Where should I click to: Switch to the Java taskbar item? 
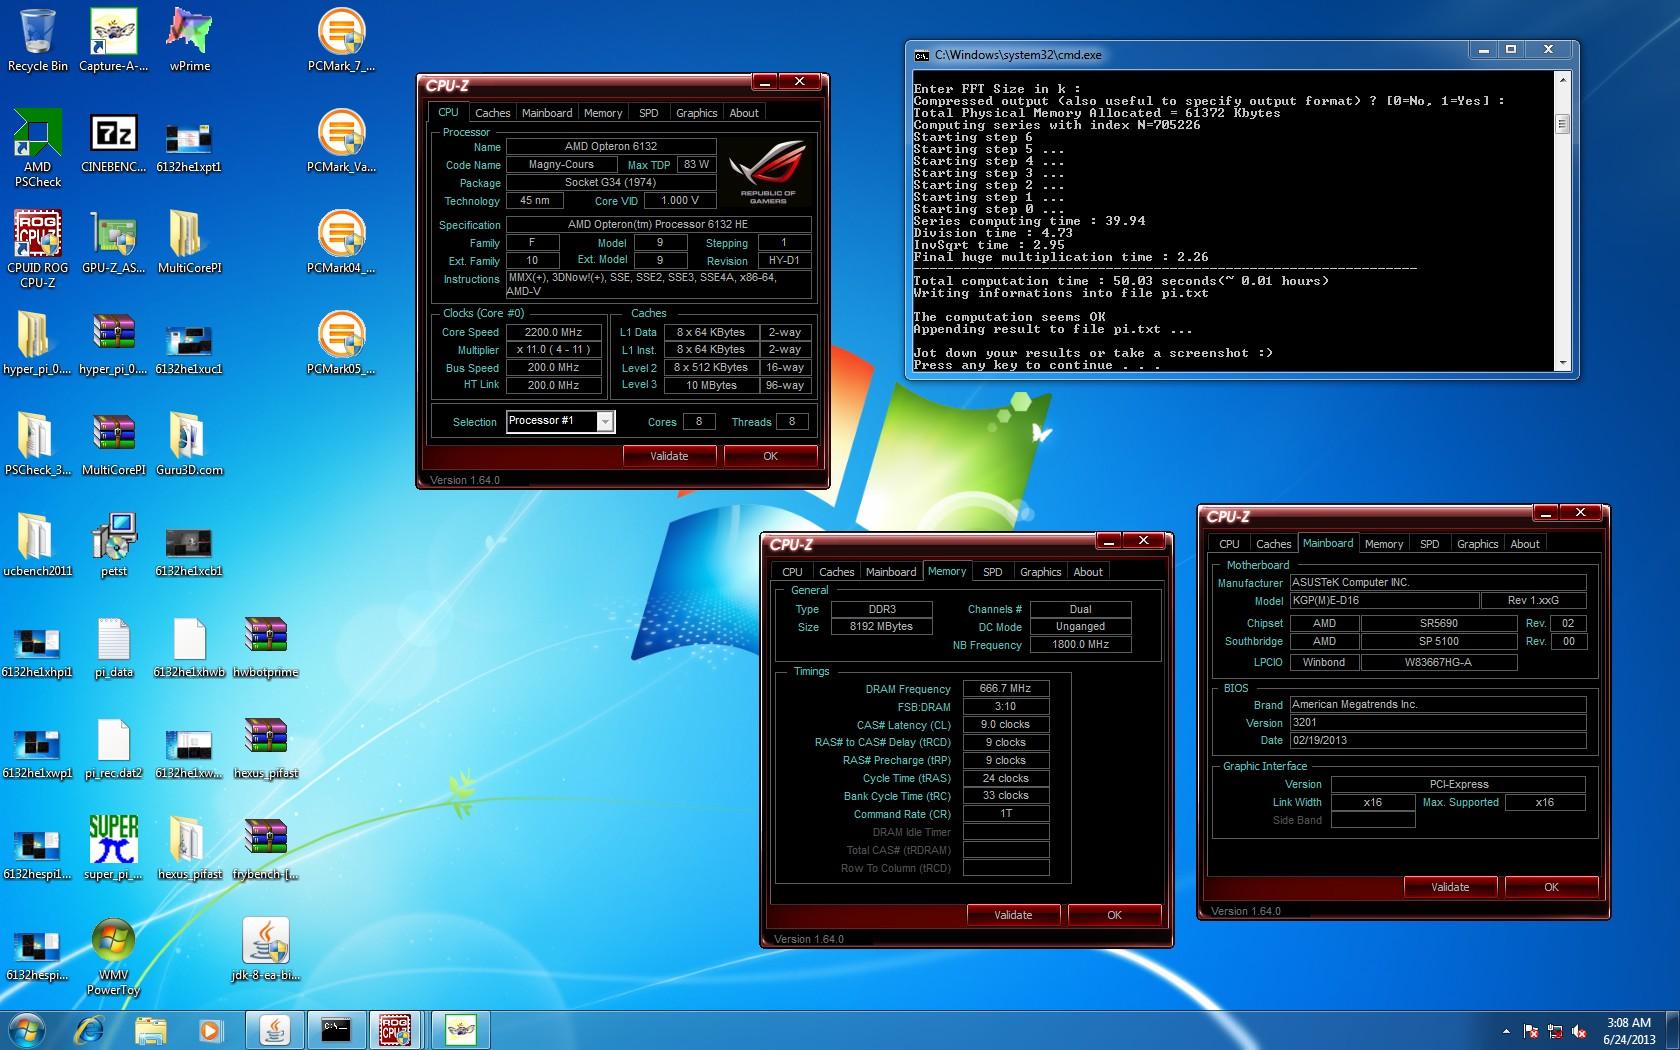pos(275,1029)
